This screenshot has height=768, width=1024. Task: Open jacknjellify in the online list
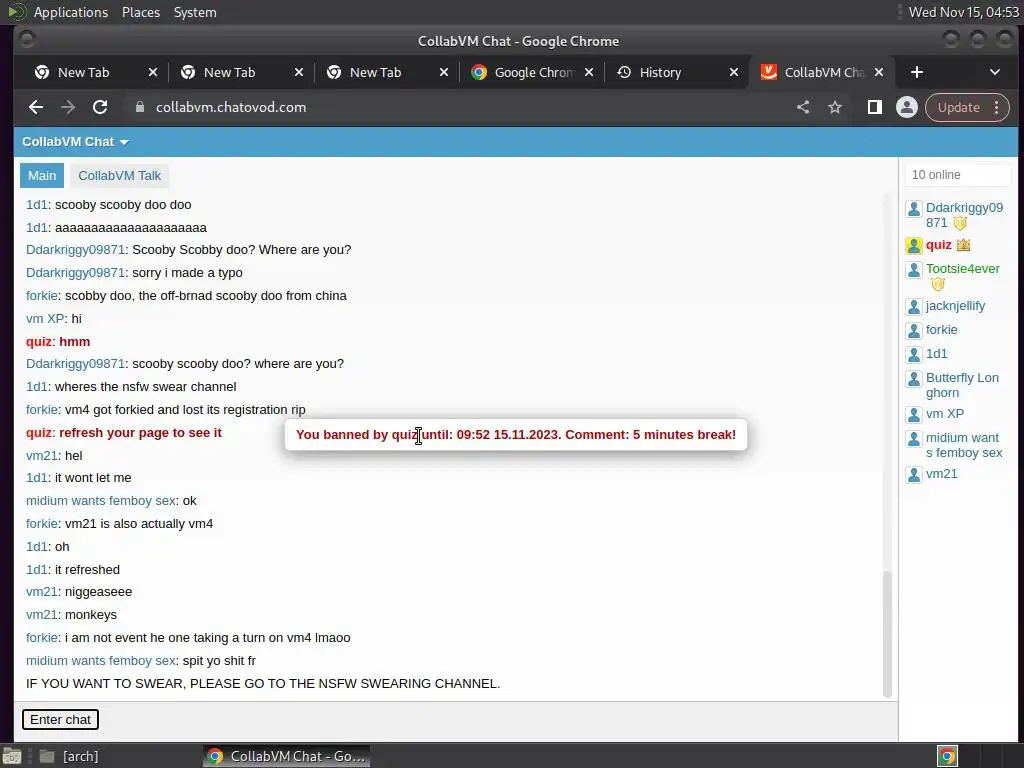coord(955,306)
